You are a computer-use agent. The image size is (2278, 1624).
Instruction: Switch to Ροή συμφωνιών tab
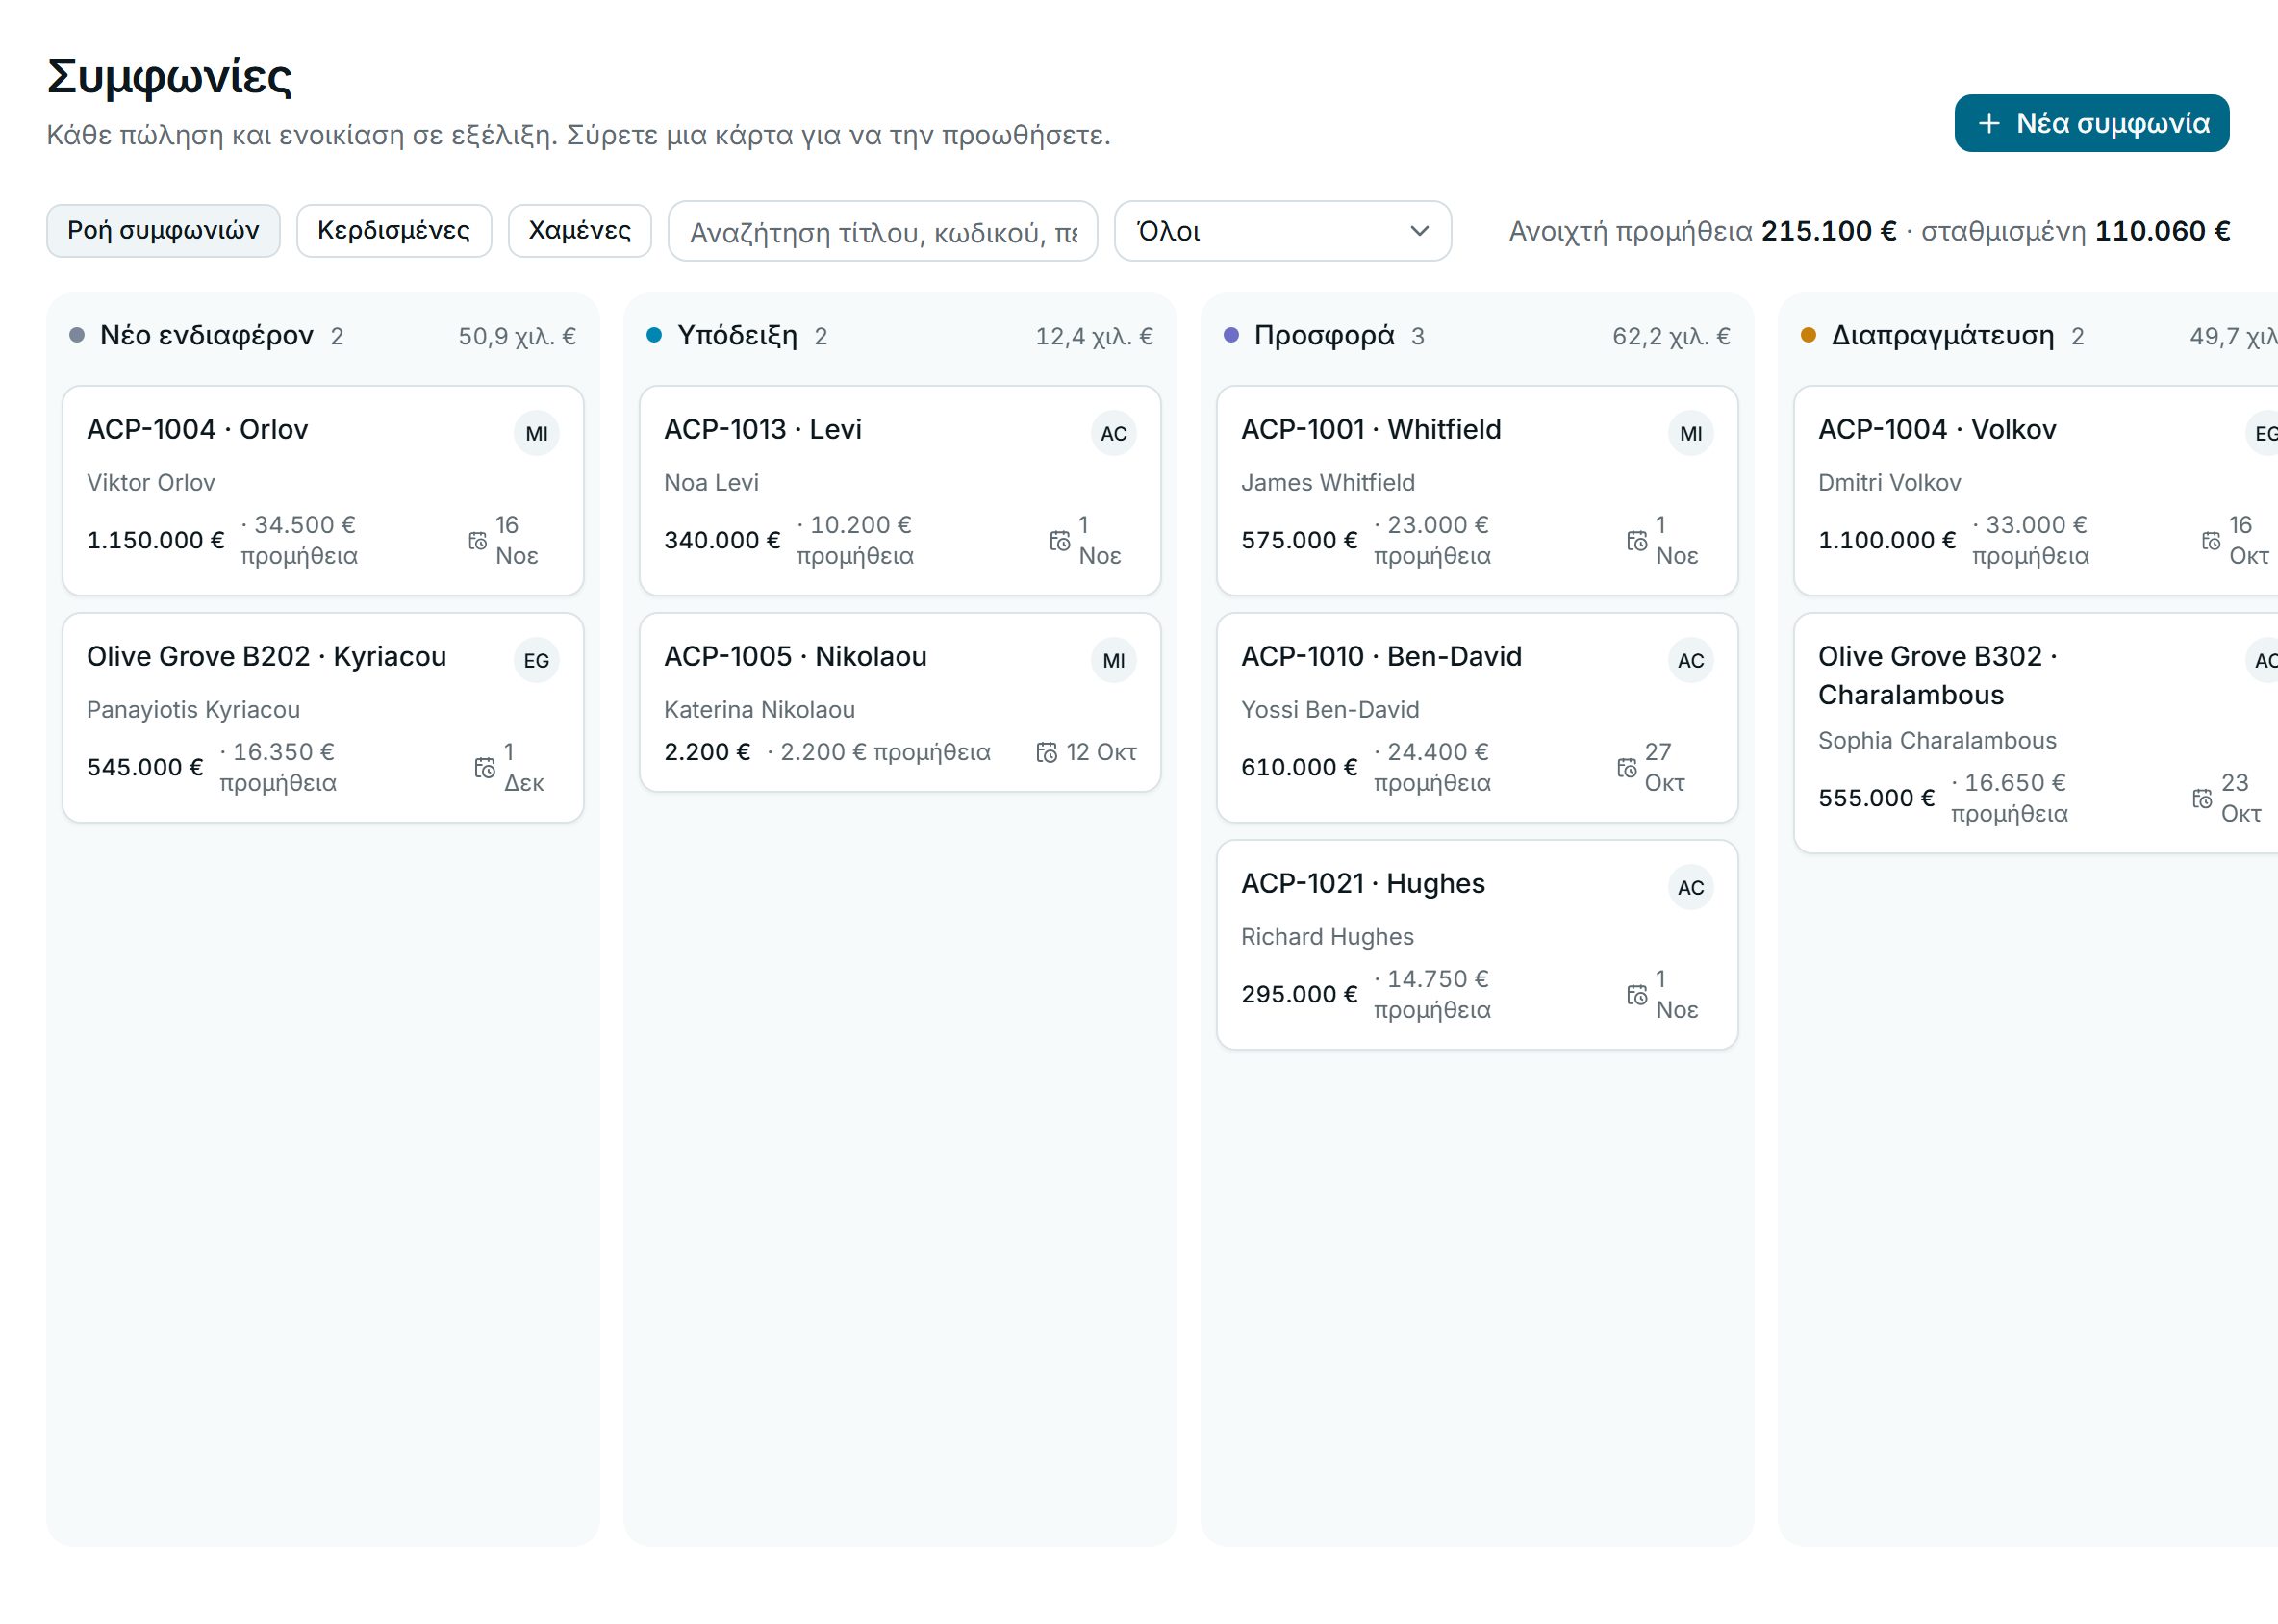point(163,231)
